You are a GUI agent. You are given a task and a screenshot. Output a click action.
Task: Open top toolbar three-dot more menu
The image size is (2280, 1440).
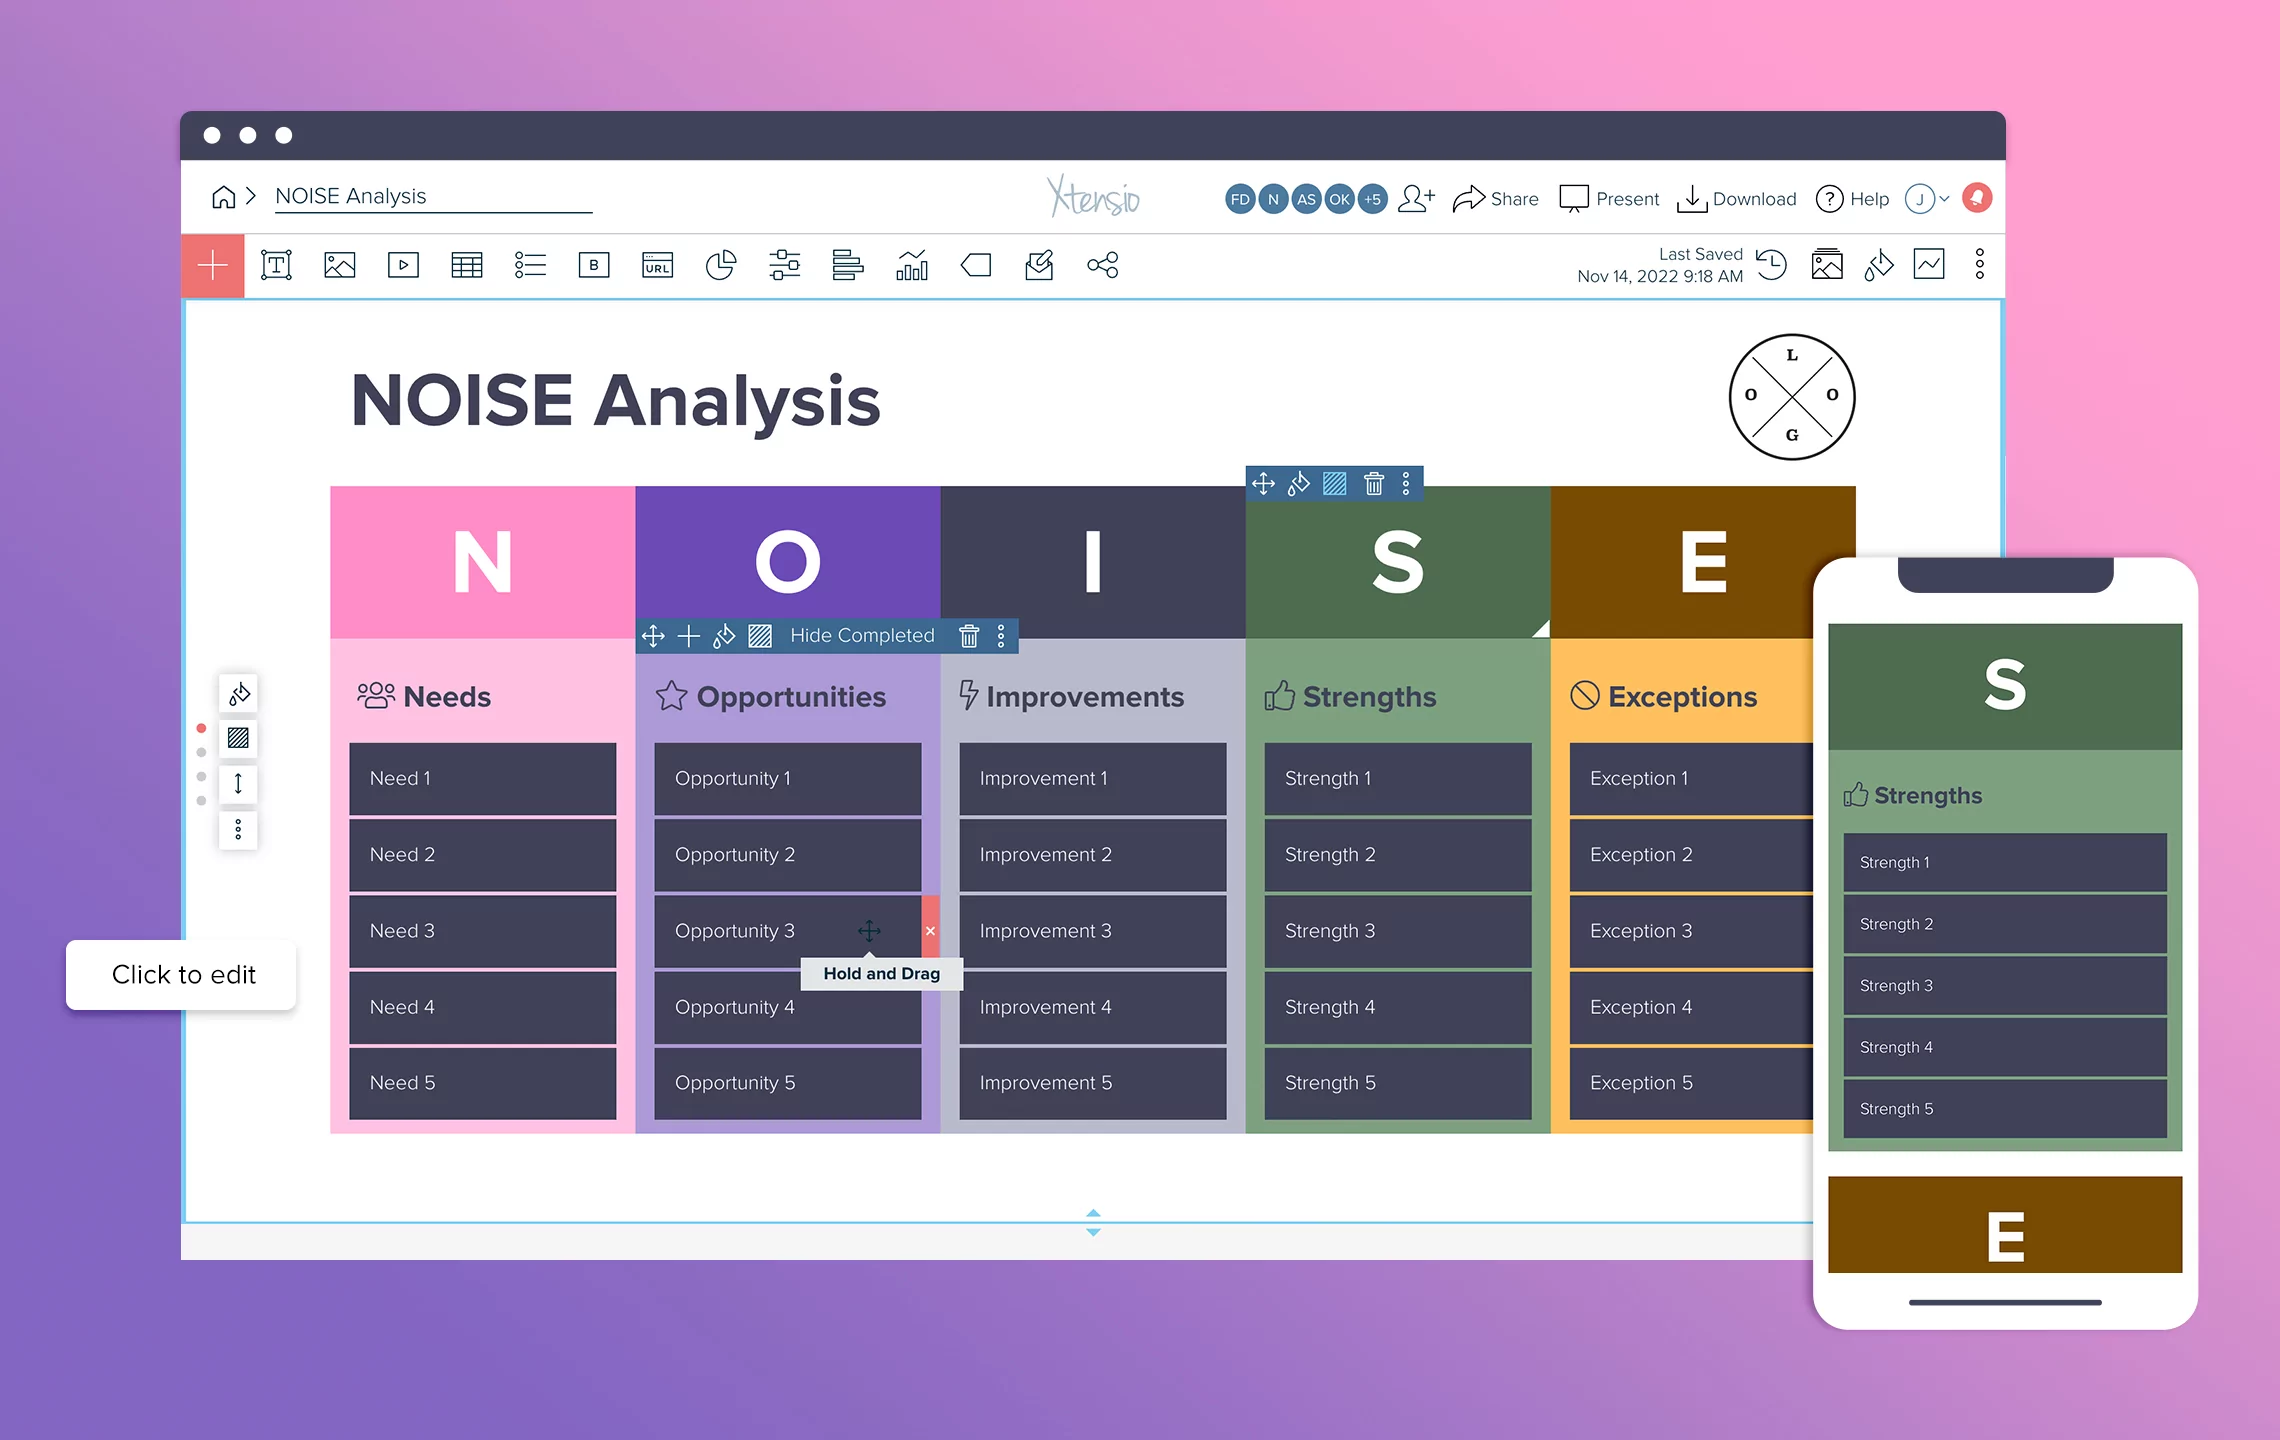pos(1979,265)
